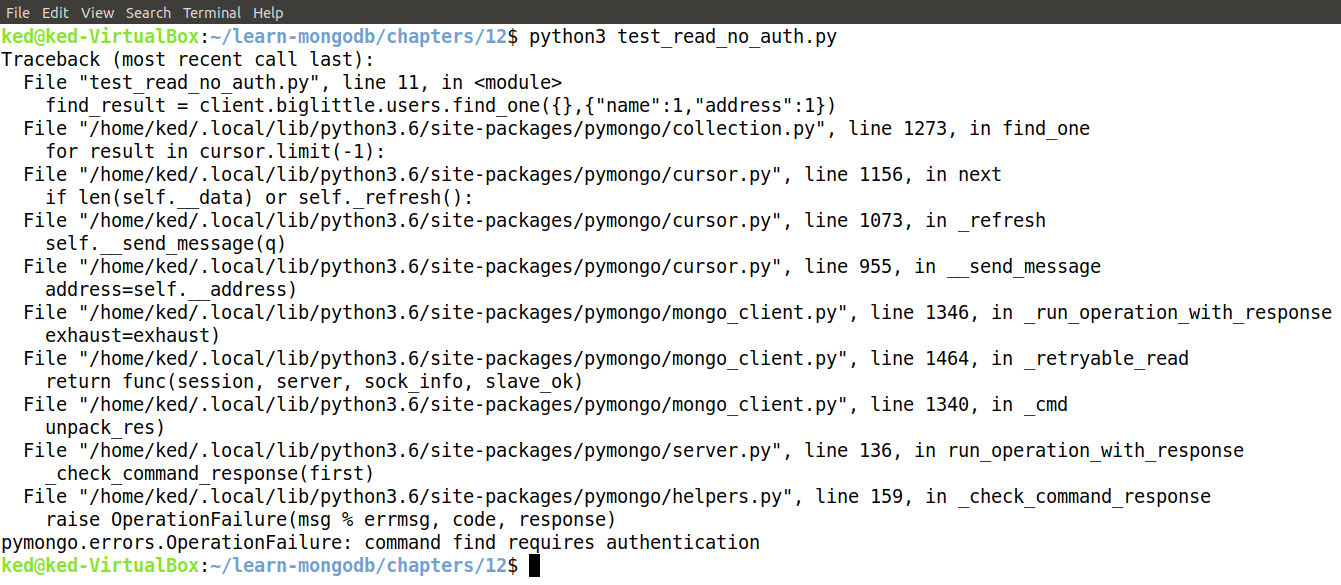Click the python3 test_read_no_auth.py command text
1341x585 pixels.
682,37
